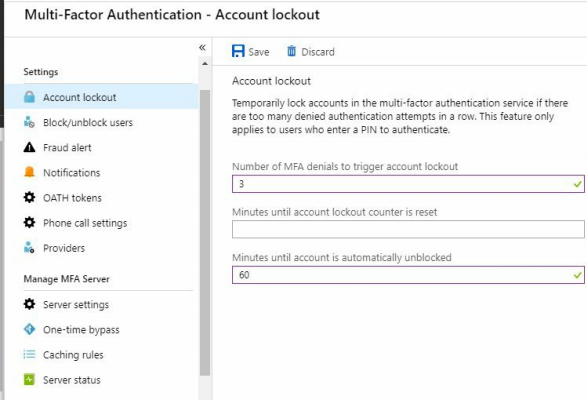Click the empty lockout counter reset minutes field
Image resolution: width=587 pixels, height=402 pixels.
pyautogui.click(x=408, y=229)
